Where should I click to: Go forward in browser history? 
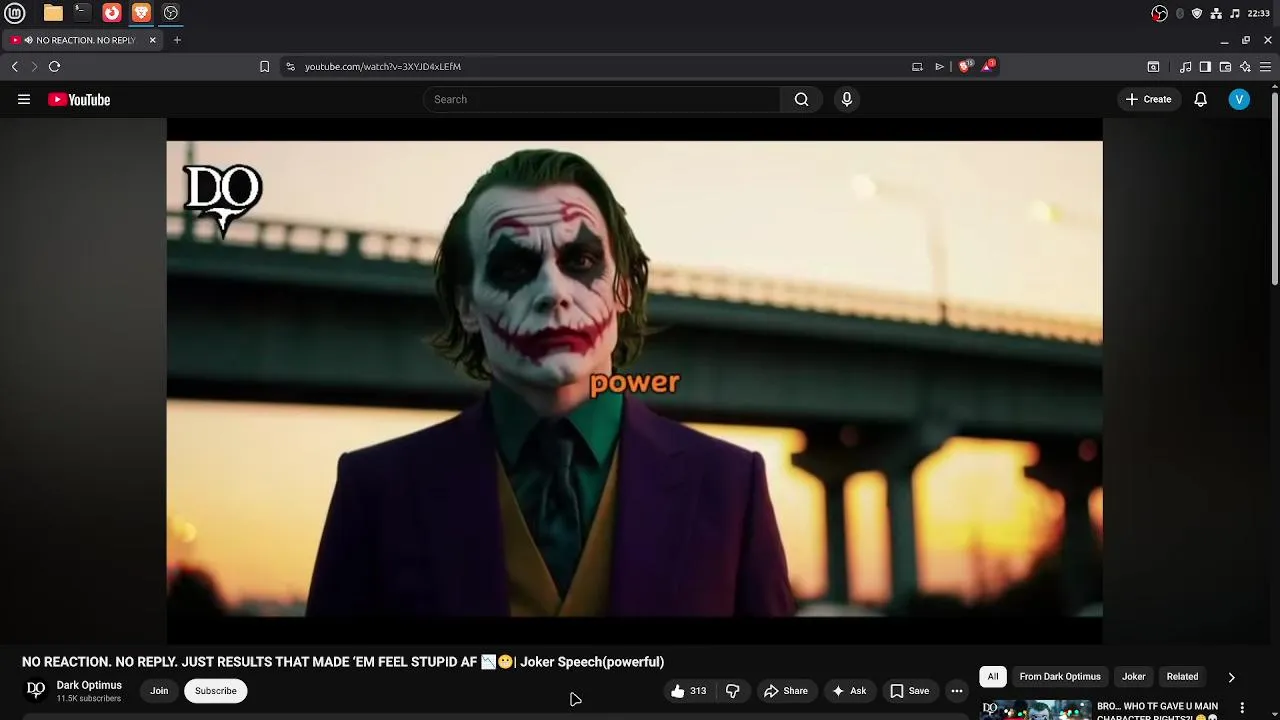tap(34, 66)
